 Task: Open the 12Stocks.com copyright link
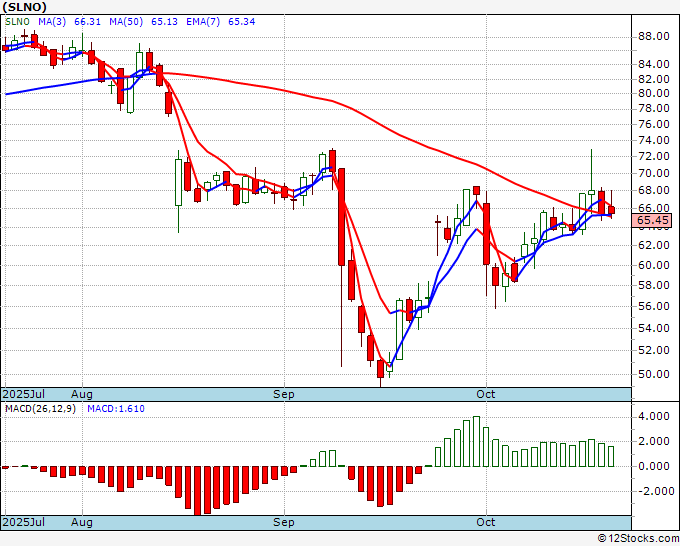(x=638, y=539)
